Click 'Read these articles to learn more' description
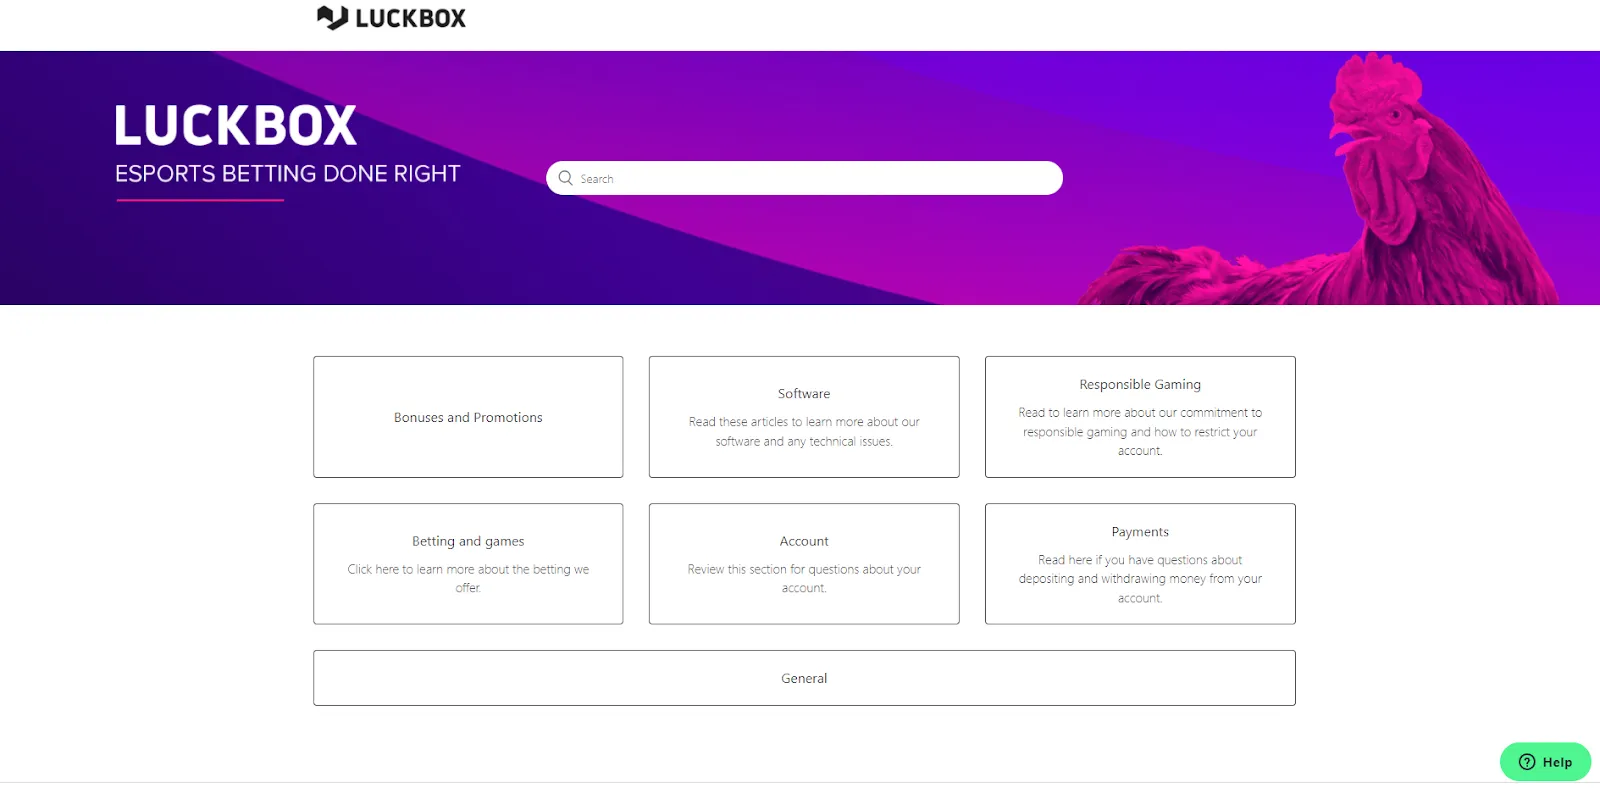The width and height of the screenshot is (1600, 788). click(x=804, y=432)
